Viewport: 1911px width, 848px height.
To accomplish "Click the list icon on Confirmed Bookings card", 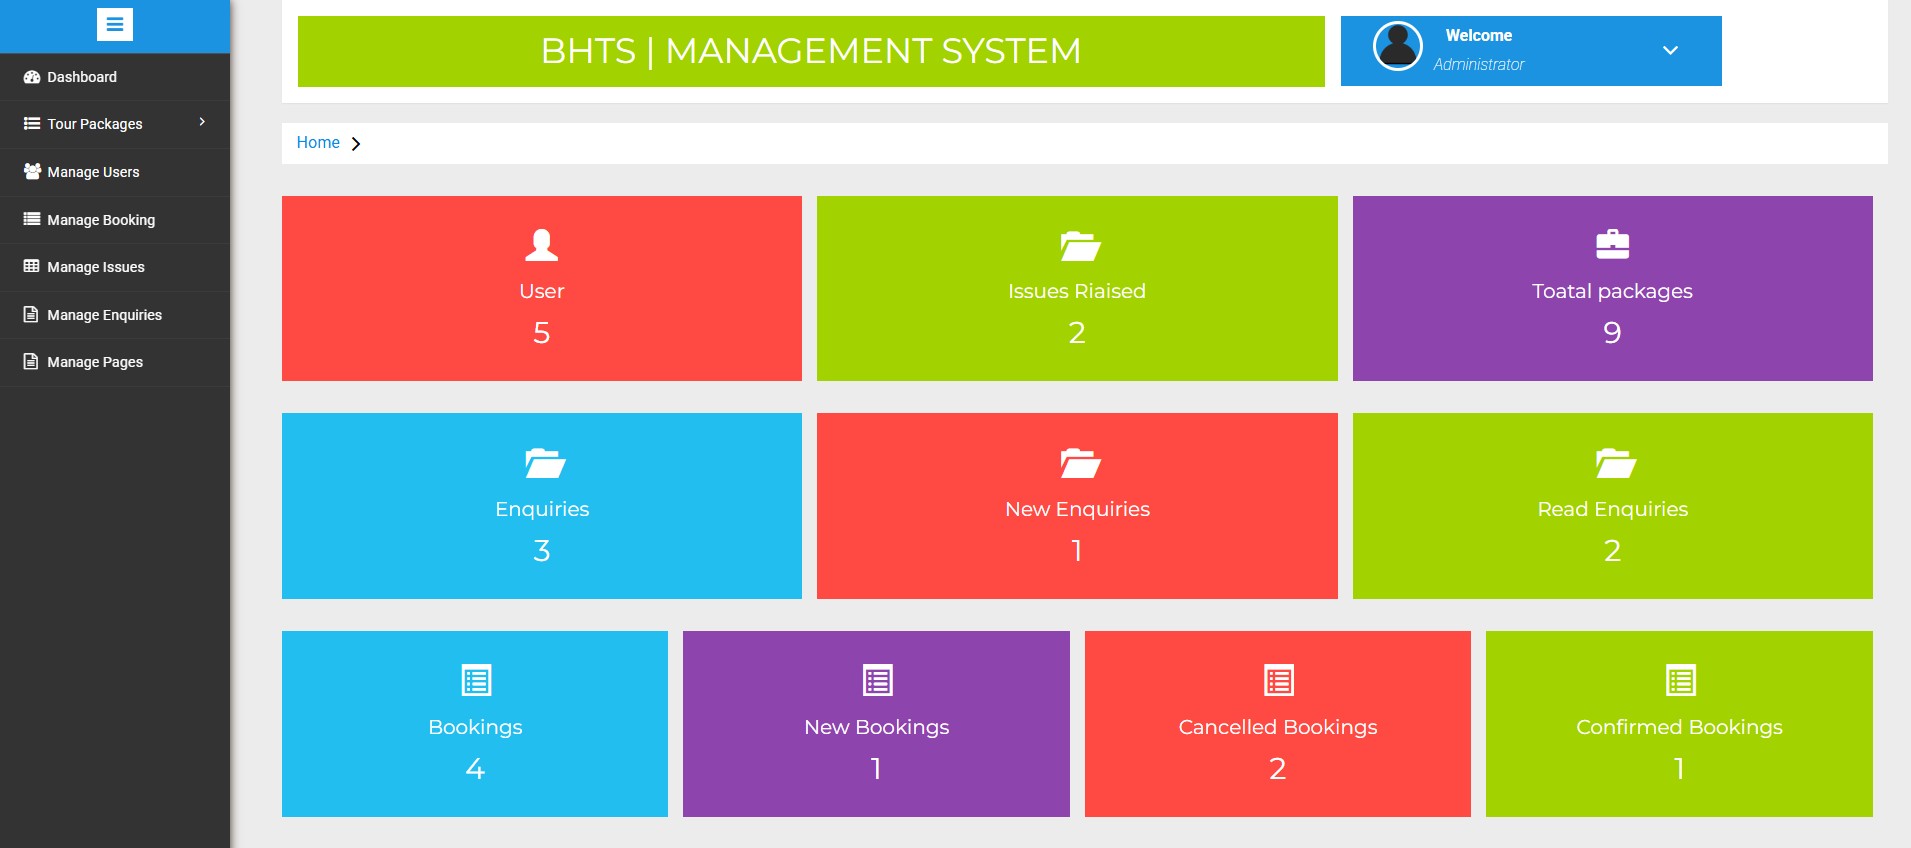I will pos(1680,680).
